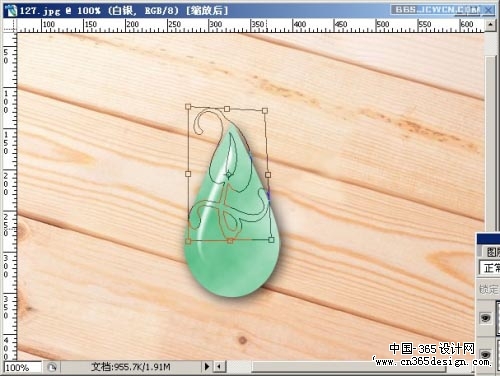Click the top-middle transform handle
The width and height of the screenshot is (500, 376).
[227, 109]
